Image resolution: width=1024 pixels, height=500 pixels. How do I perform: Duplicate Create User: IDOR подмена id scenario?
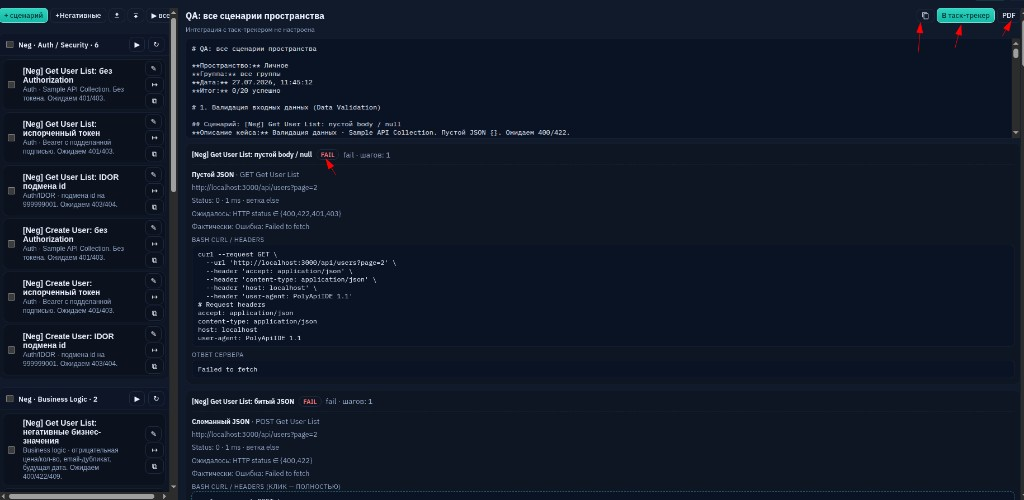[154, 367]
